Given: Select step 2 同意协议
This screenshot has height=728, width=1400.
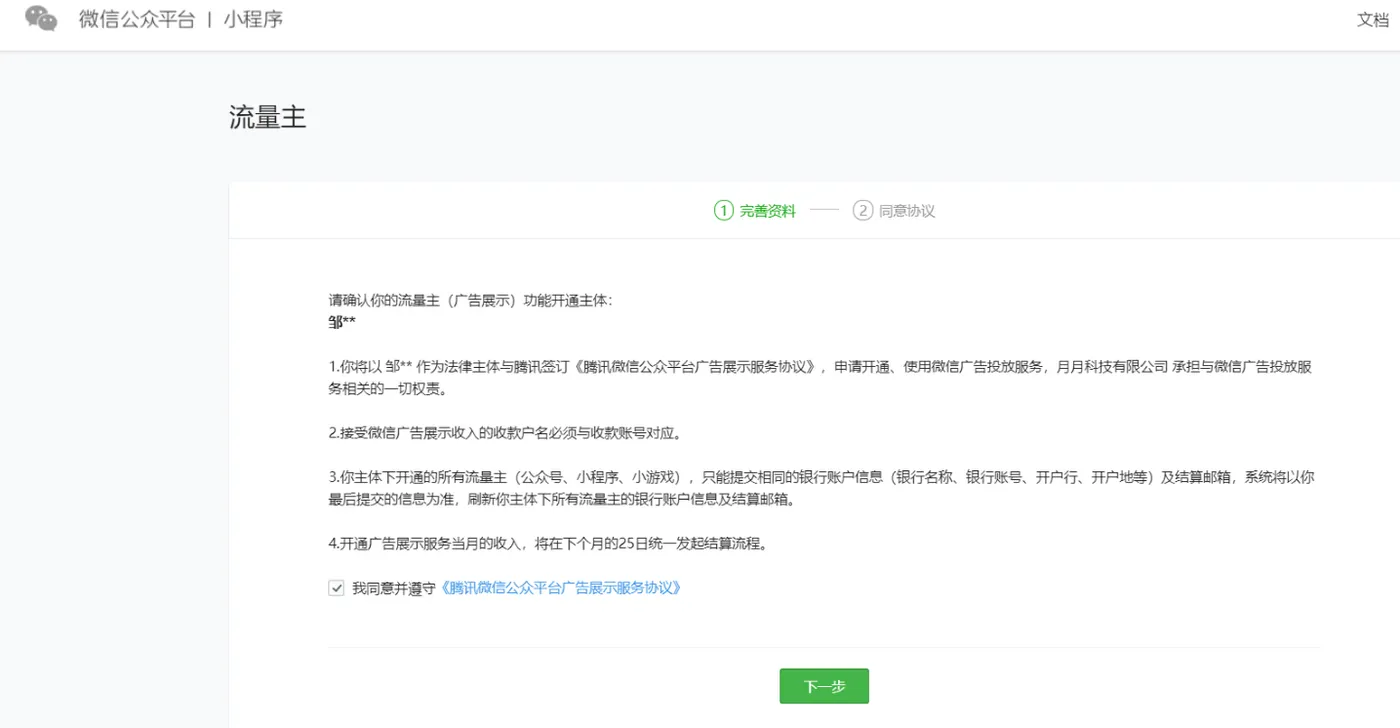Looking at the screenshot, I should pyautogui.click(x=894, y=211).
